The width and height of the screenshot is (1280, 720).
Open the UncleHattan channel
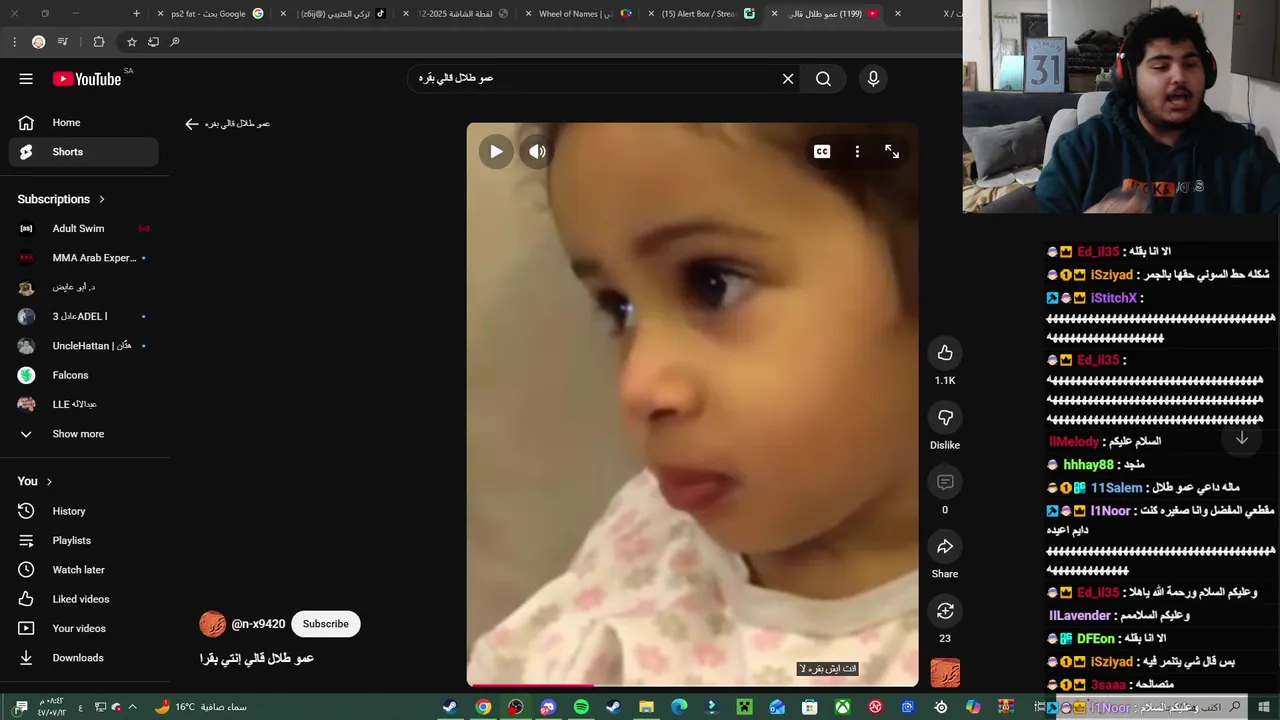pyautogui.click(x=84, y=346)
